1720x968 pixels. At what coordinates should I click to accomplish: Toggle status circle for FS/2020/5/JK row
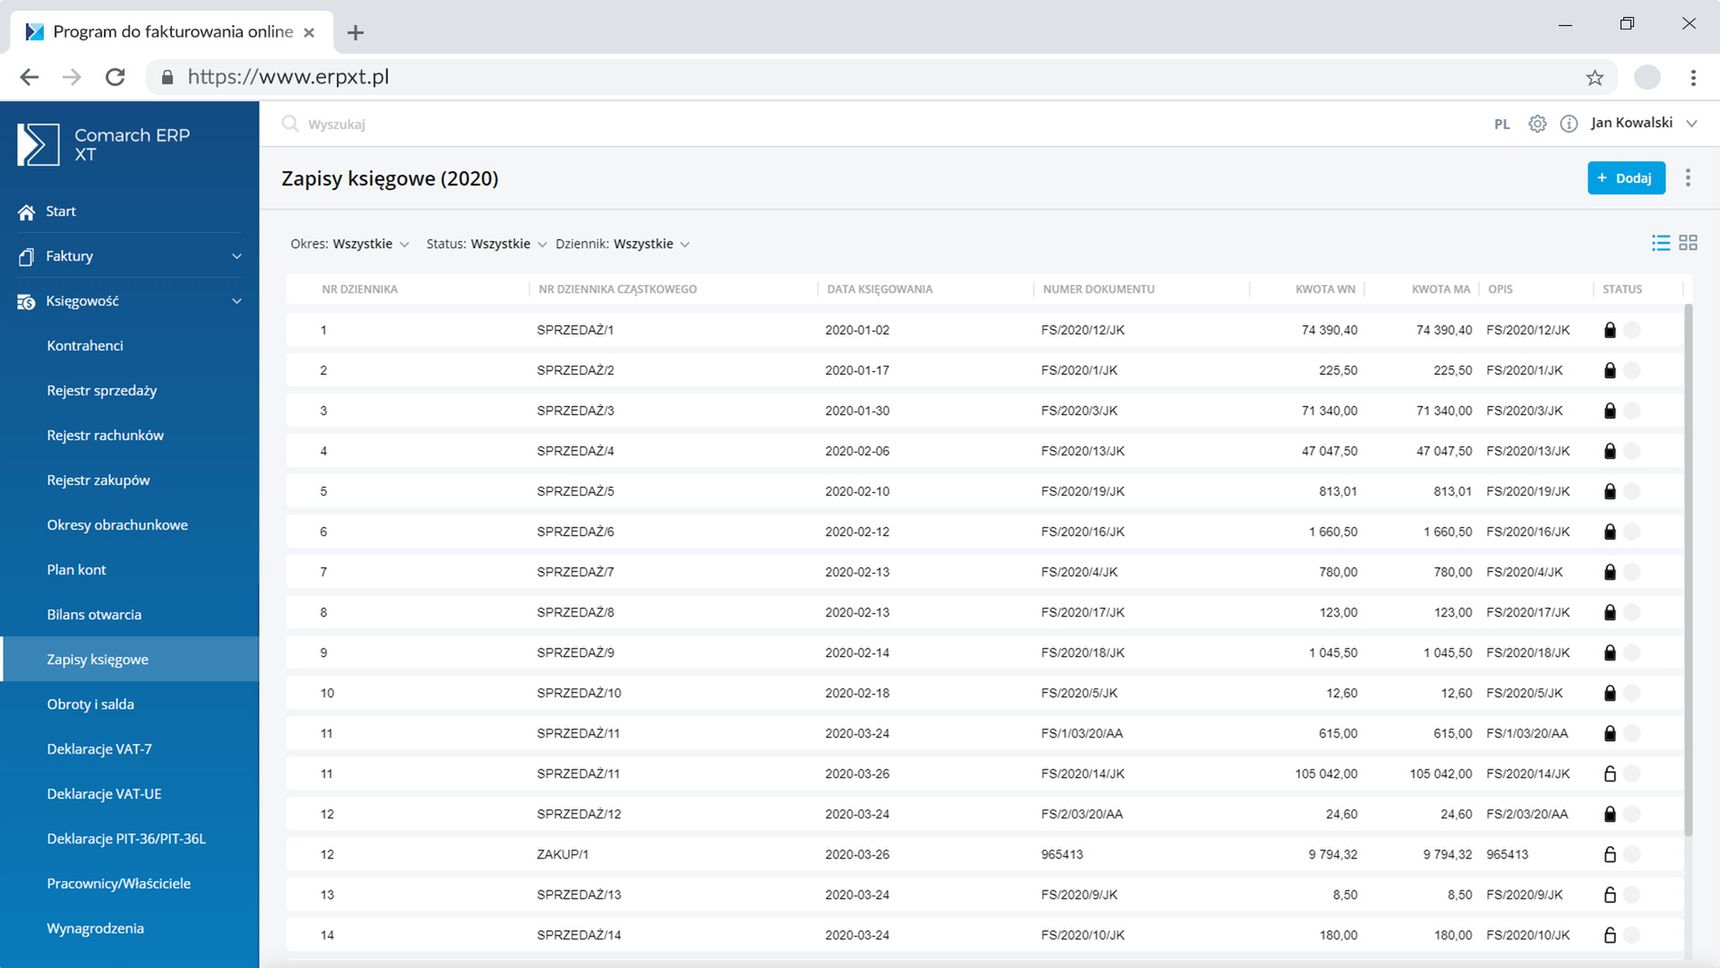coord(1632,693)
